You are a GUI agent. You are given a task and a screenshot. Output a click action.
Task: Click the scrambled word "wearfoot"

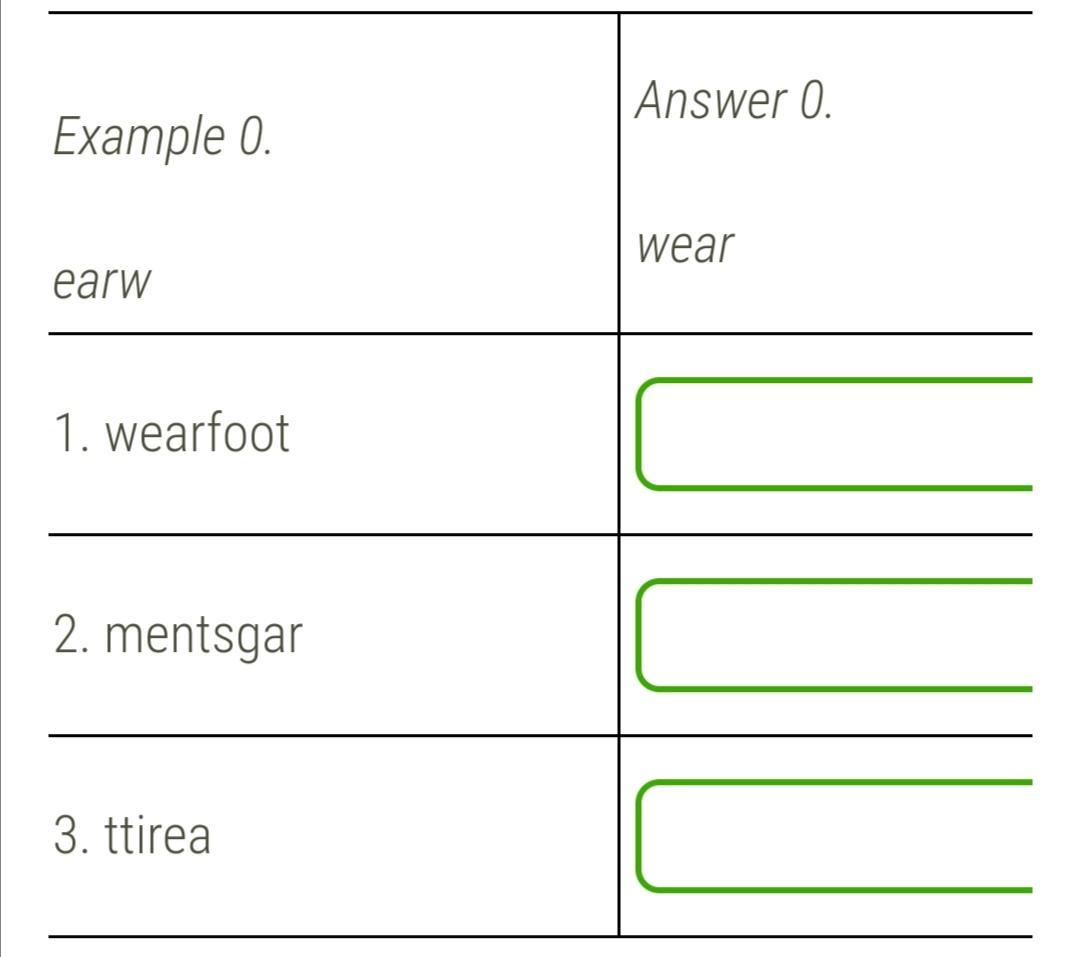point(197,434)
